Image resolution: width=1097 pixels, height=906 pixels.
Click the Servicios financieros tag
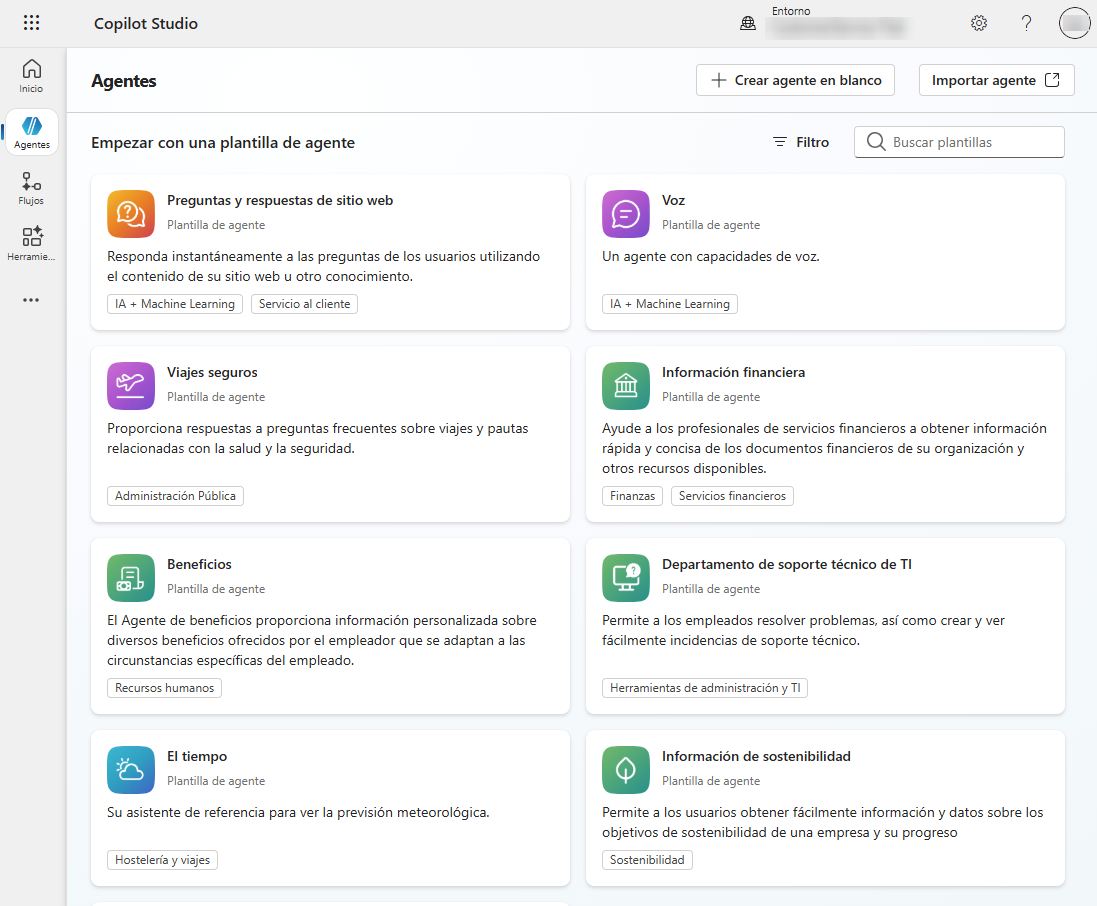(732, 495)
